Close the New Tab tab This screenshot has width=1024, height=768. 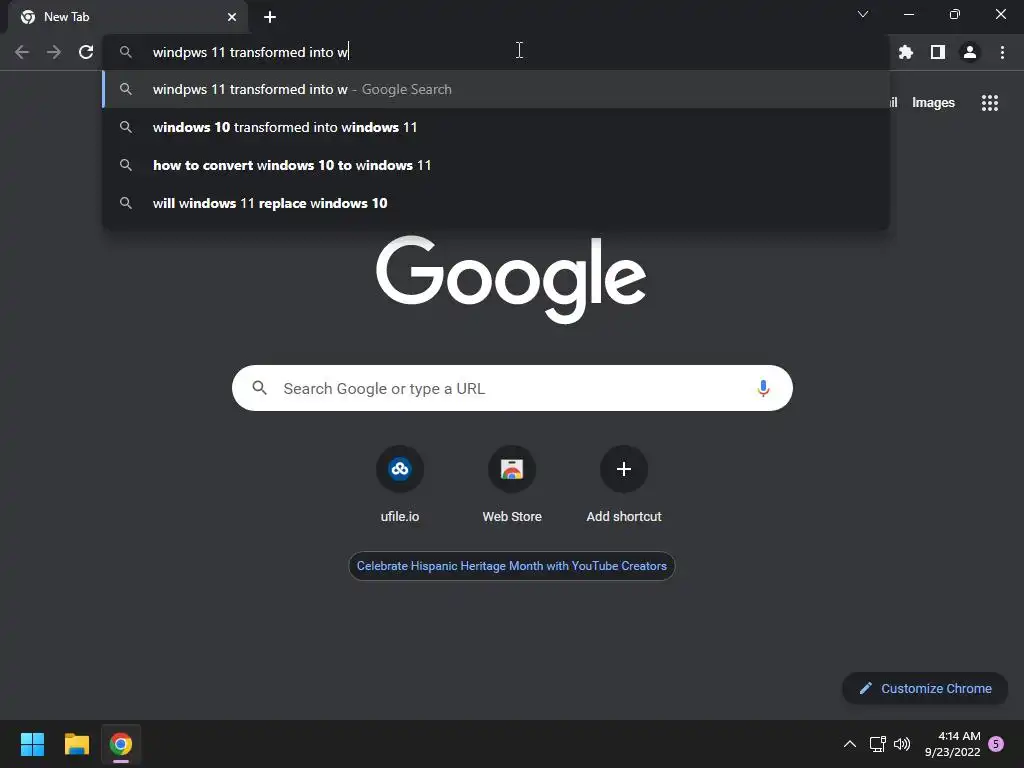point(232,17)
